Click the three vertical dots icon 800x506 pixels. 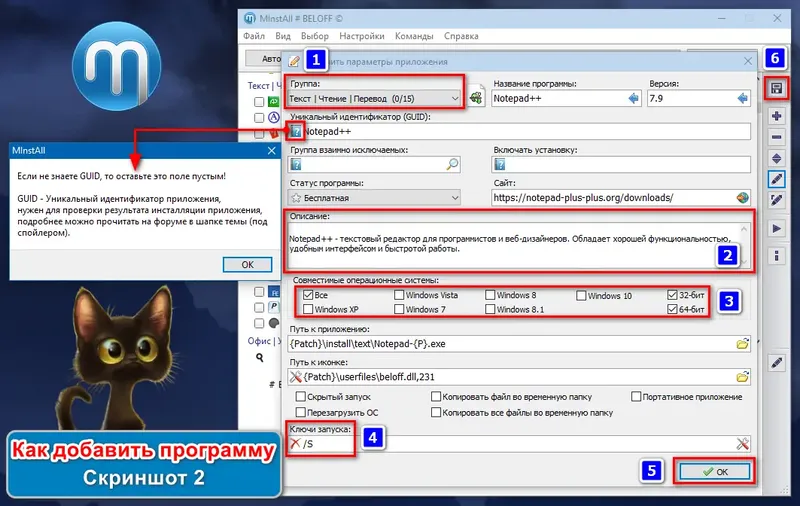point(776,255)
